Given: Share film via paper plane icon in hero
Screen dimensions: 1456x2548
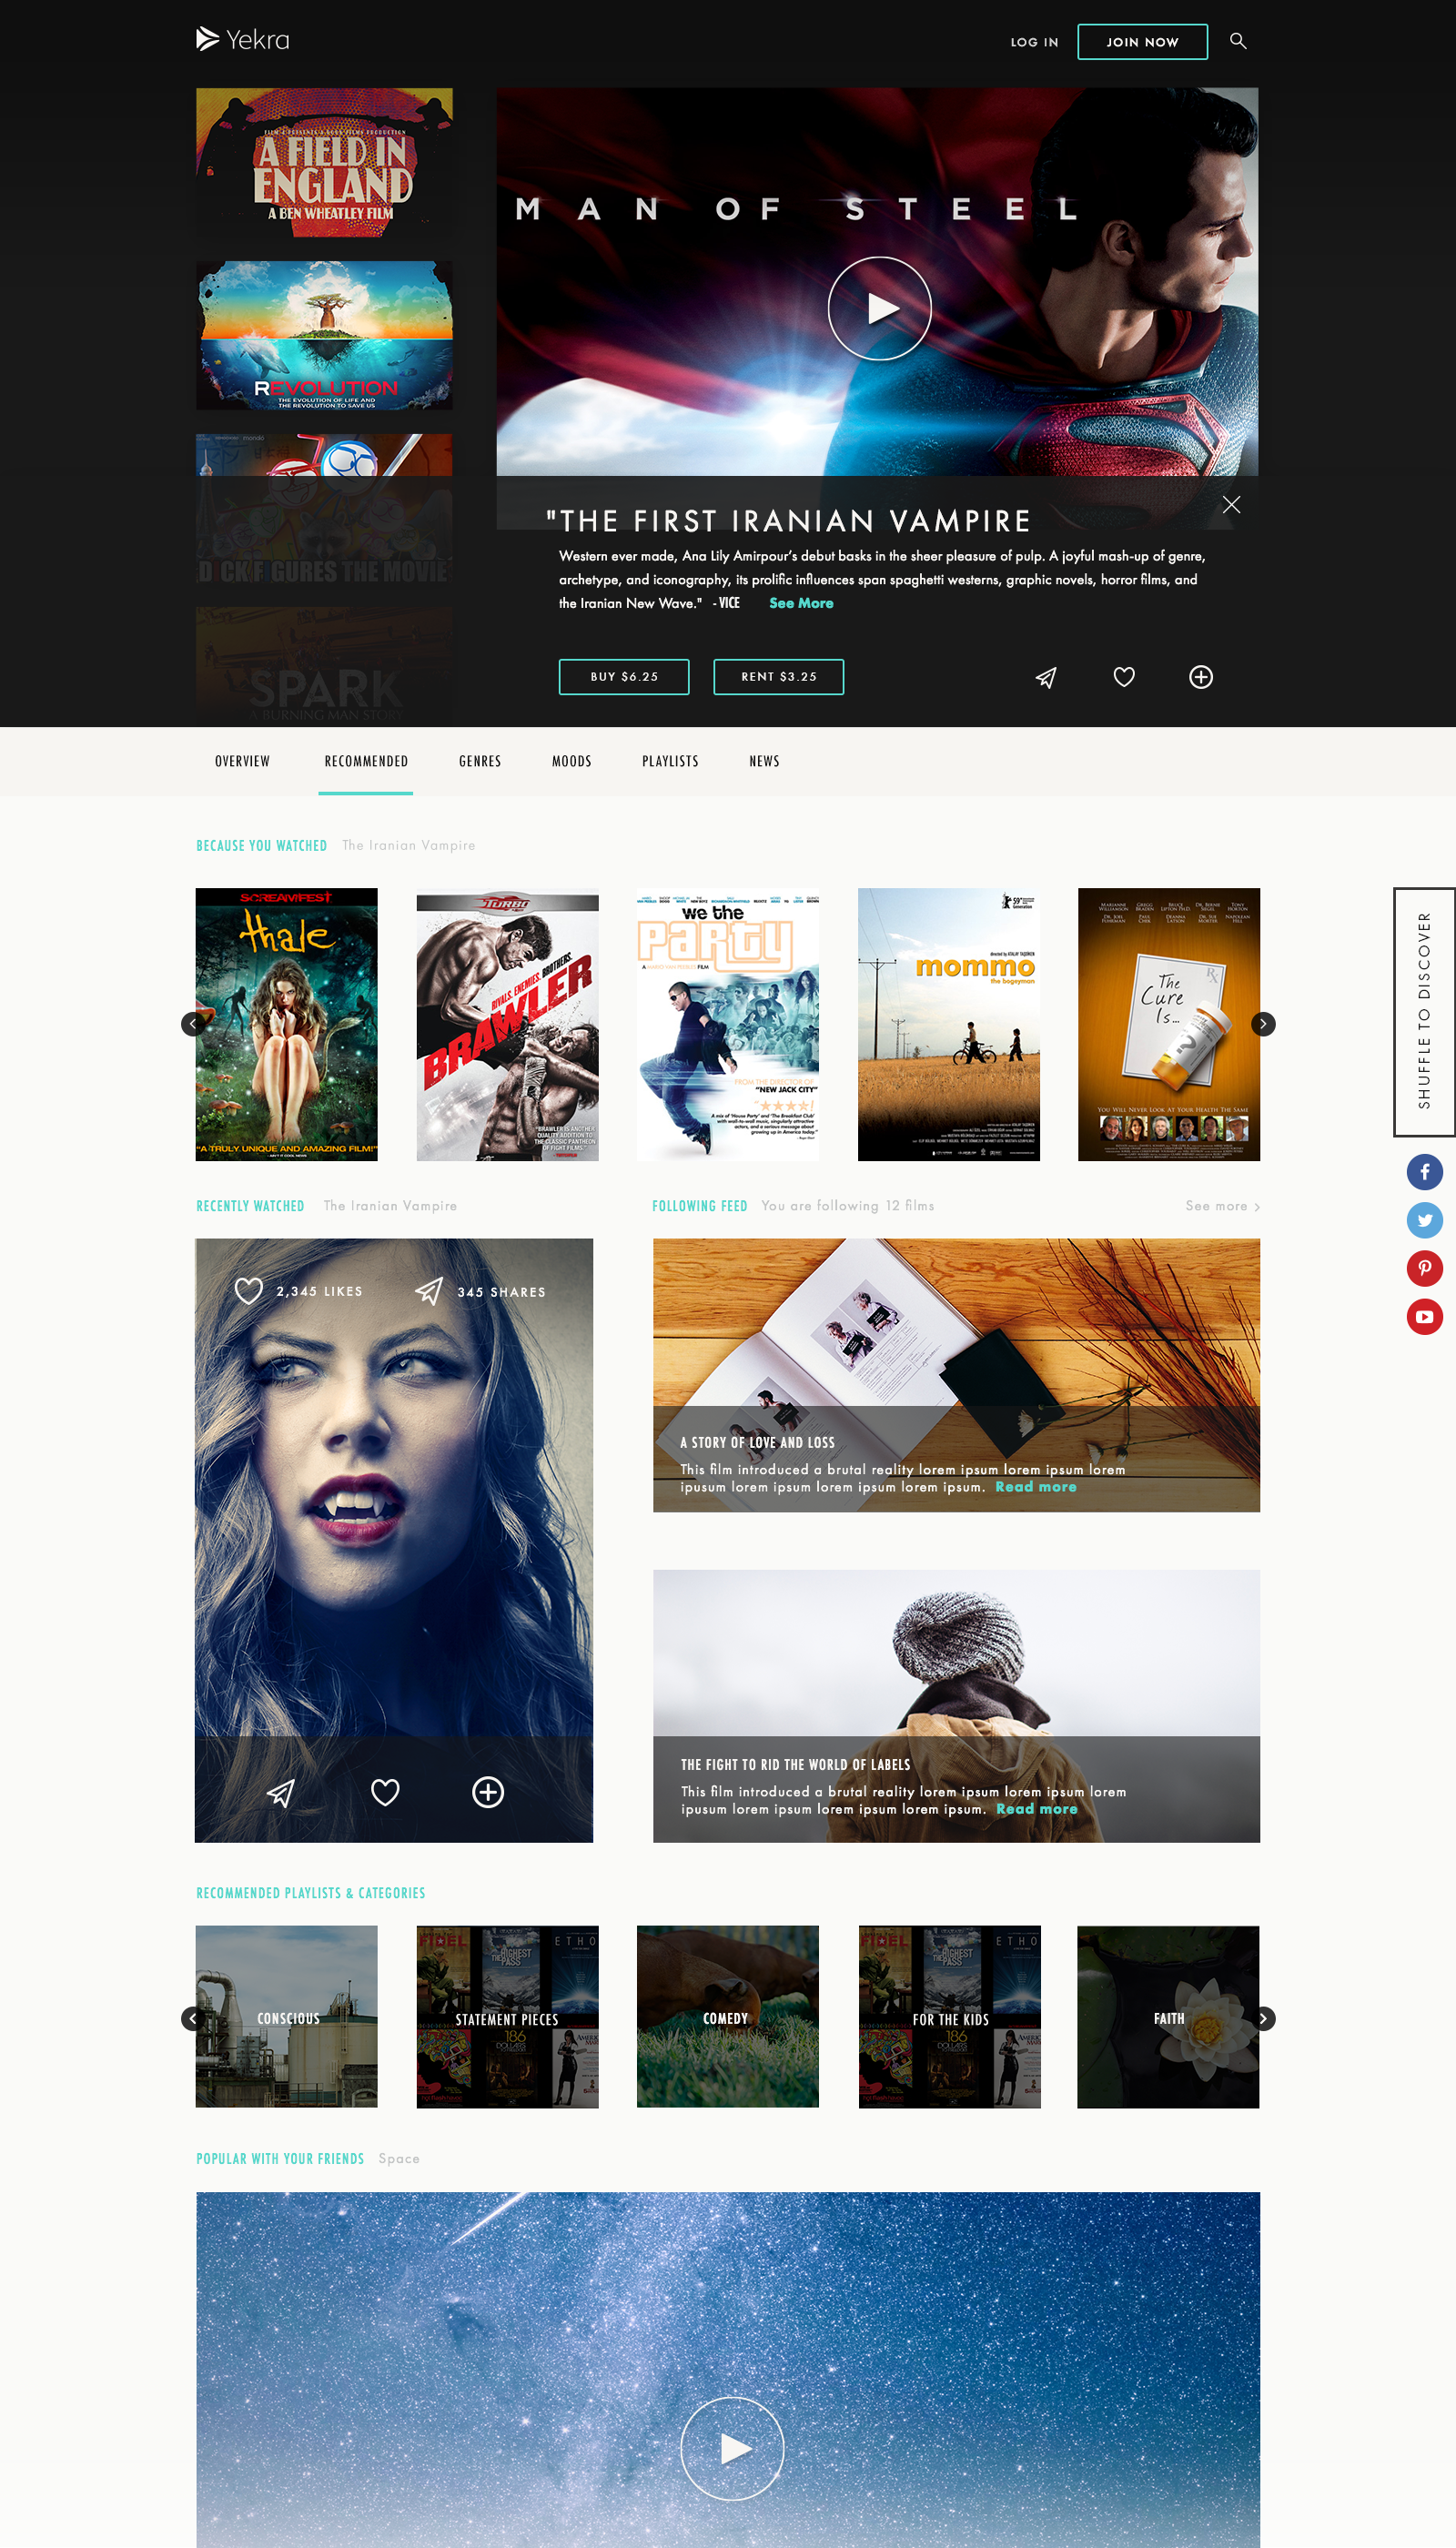Looking at the screenshot, I should (1046, 677).
